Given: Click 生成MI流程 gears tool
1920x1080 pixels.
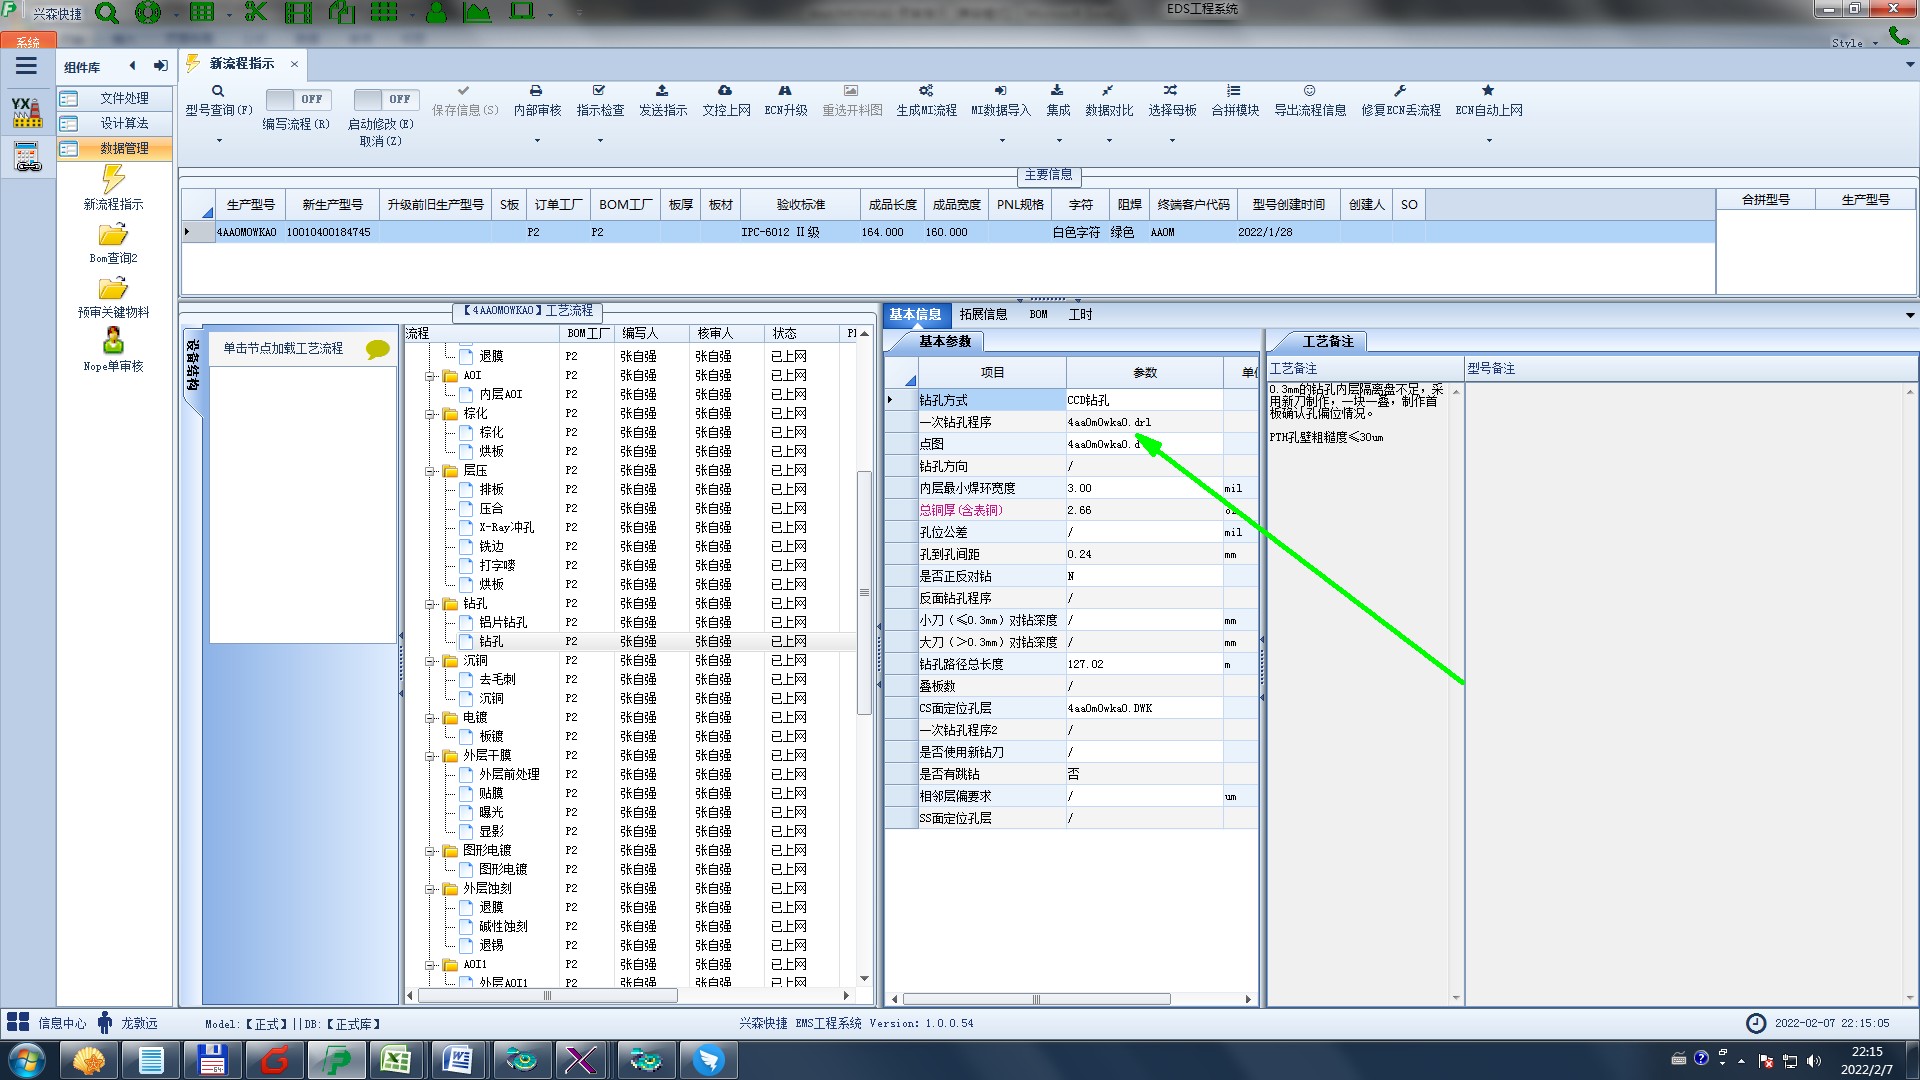Looking at the screenshot, I should pos(926,101).
